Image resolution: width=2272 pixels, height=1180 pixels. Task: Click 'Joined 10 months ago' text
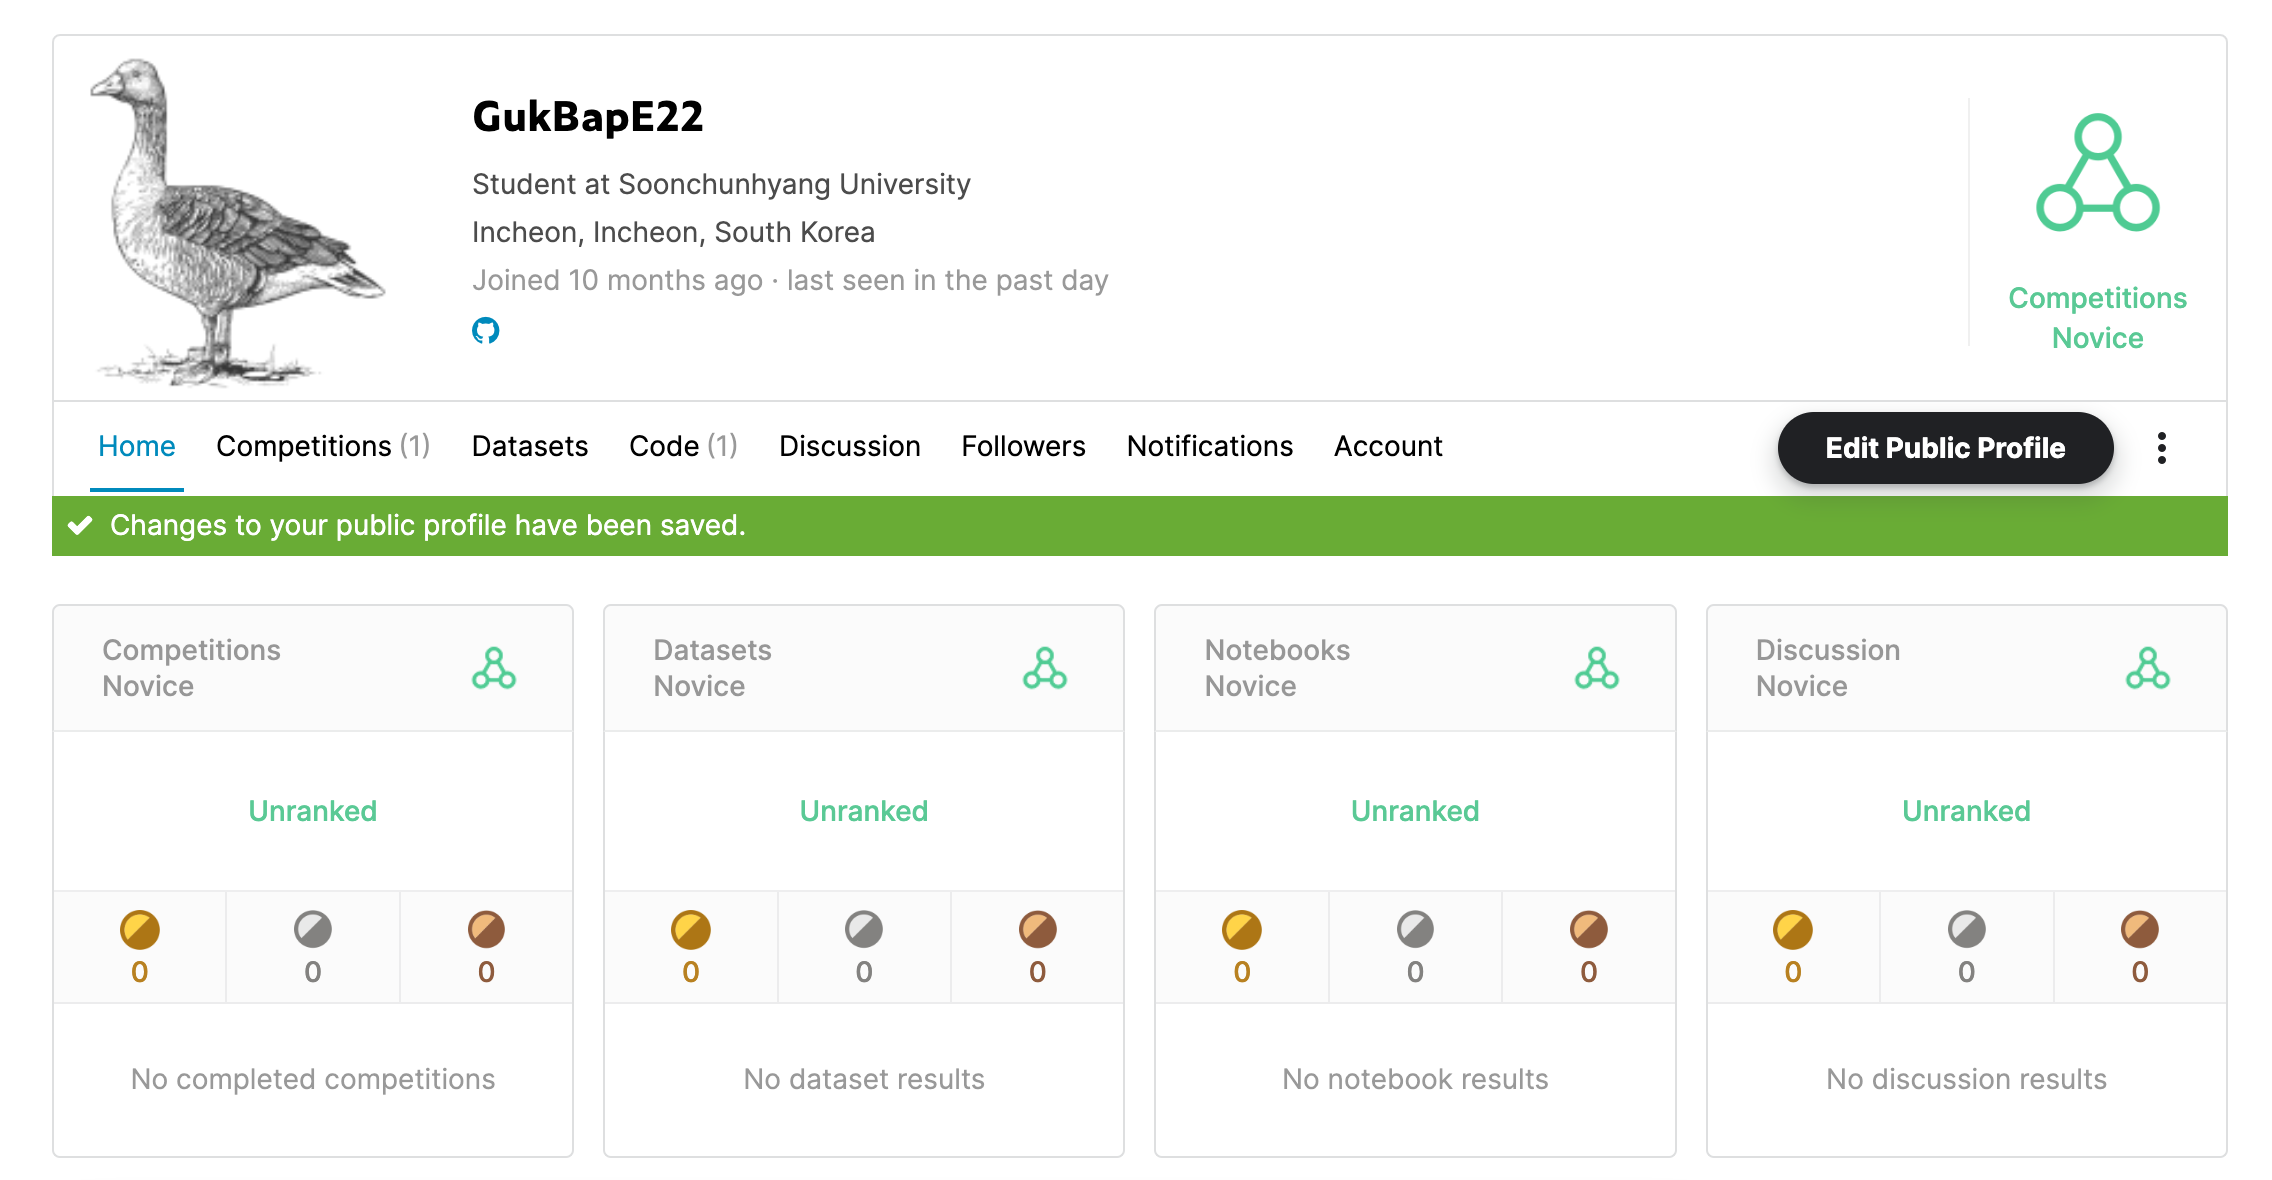click(x=617, y=281)
